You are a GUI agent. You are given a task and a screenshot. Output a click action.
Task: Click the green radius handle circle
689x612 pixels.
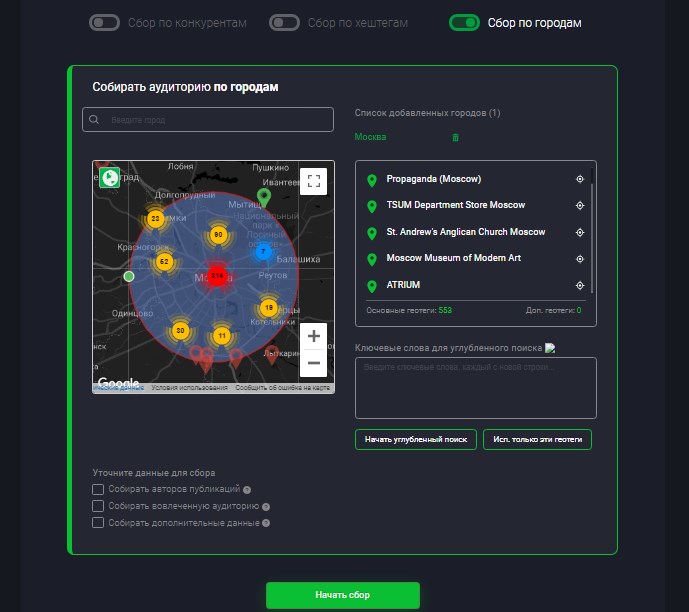(x=129, y=276)
